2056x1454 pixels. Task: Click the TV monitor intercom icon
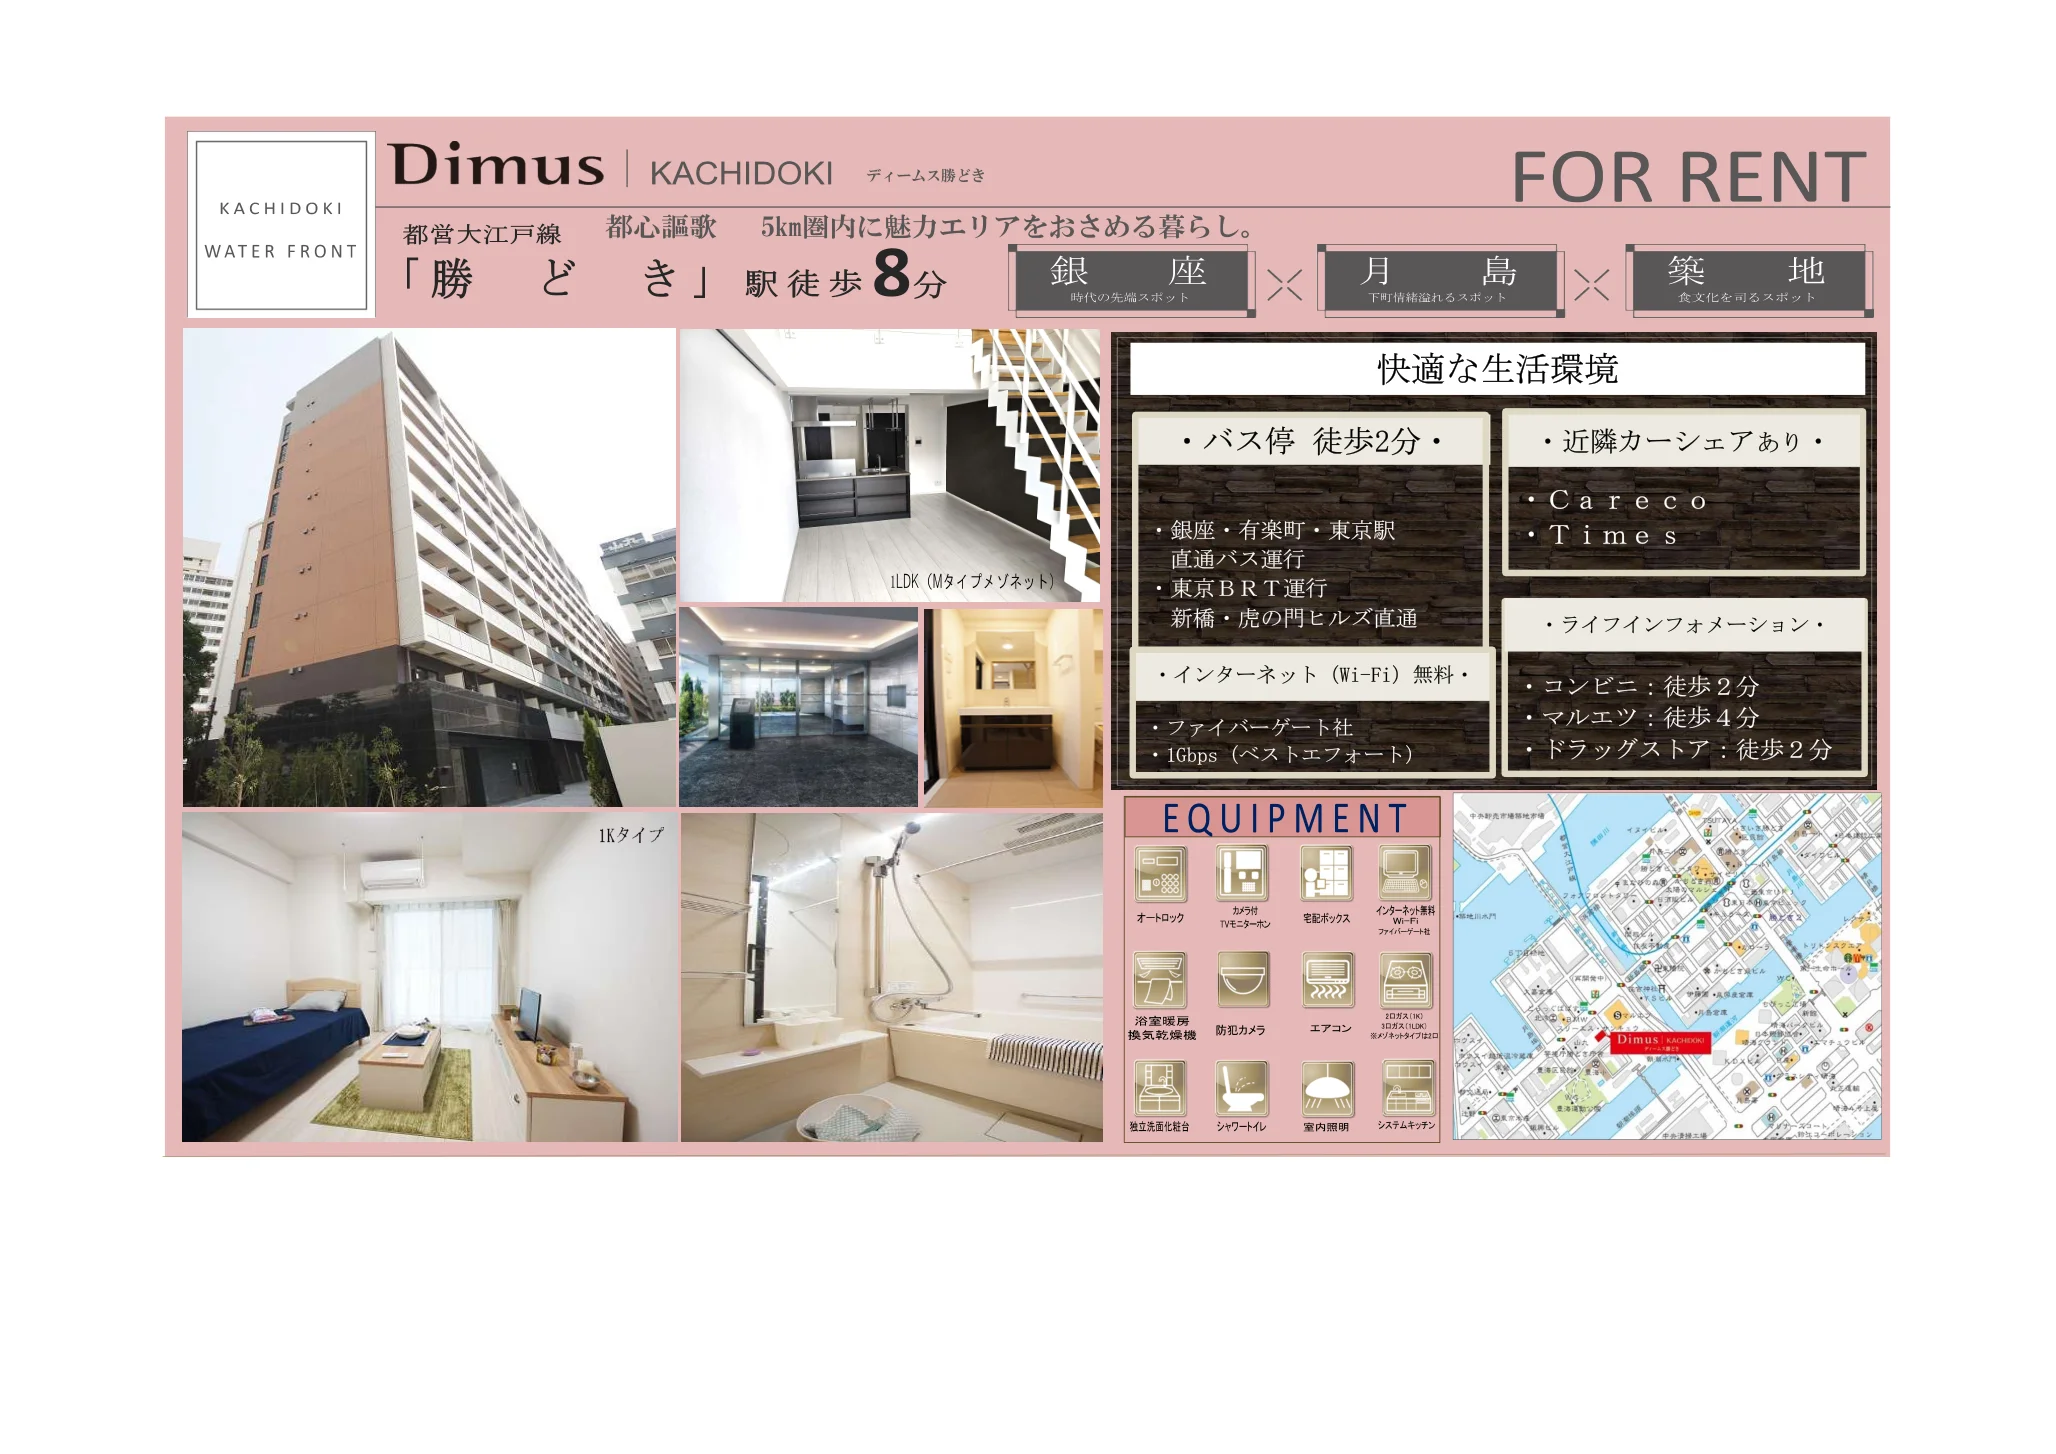click(1243, 873)
